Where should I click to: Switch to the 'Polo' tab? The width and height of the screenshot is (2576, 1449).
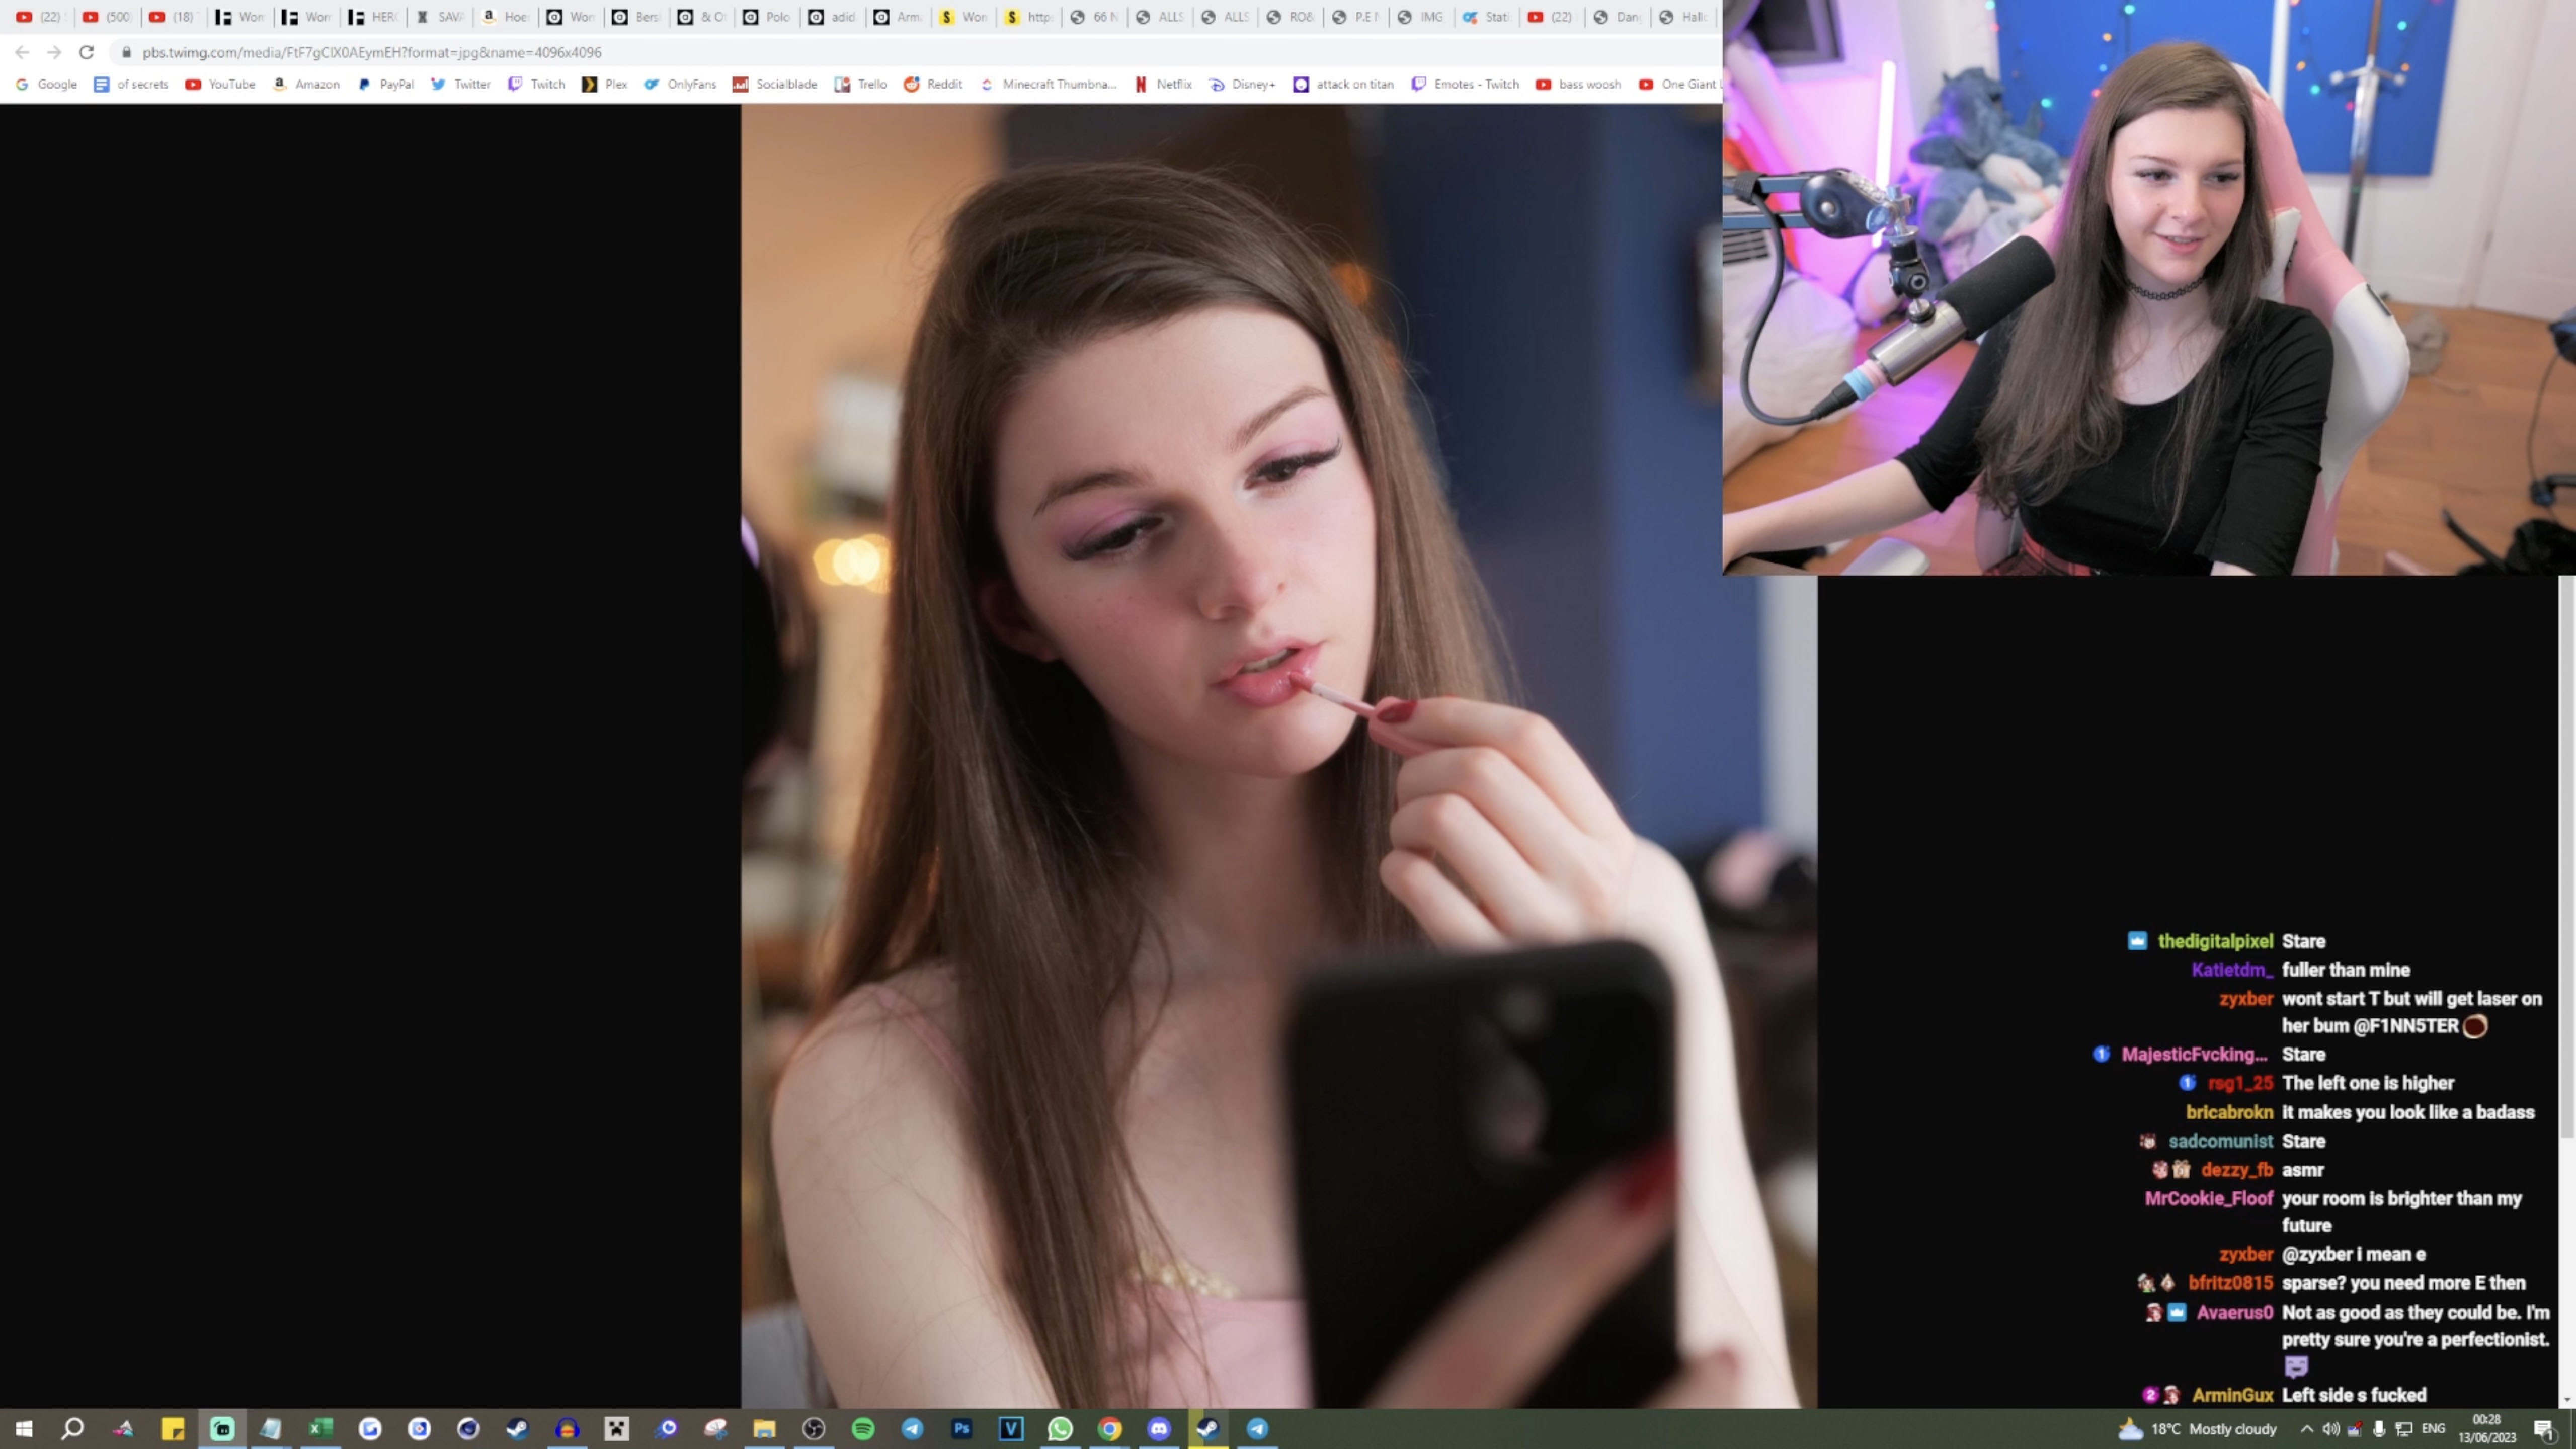point(767,16)
